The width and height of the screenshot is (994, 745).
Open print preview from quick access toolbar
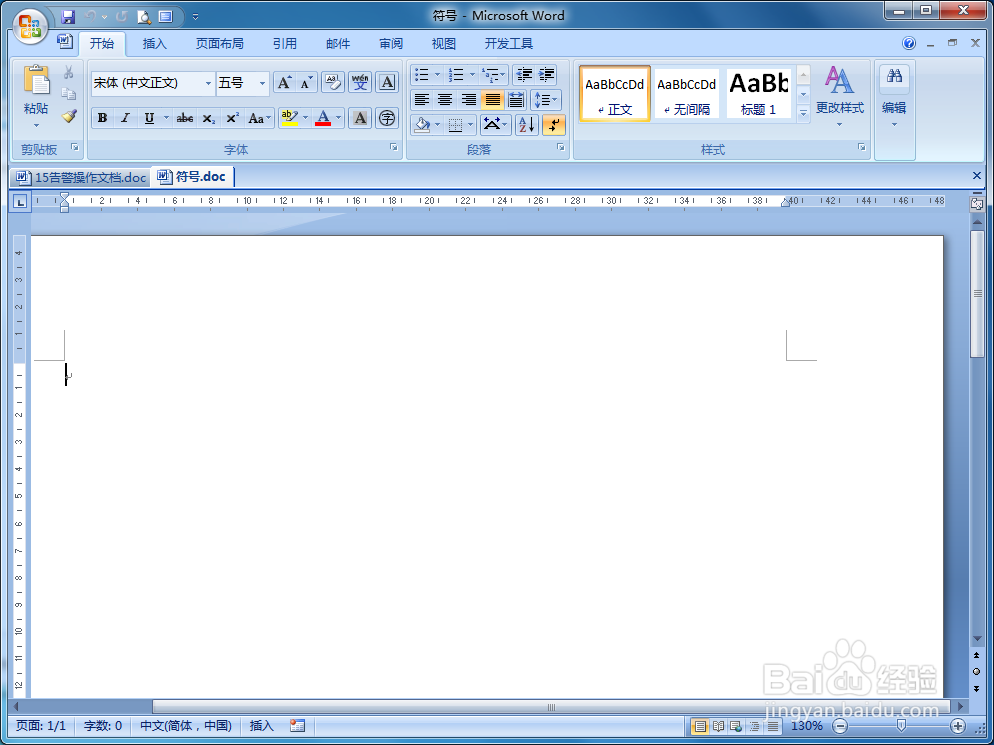click(x=144, y=16)
